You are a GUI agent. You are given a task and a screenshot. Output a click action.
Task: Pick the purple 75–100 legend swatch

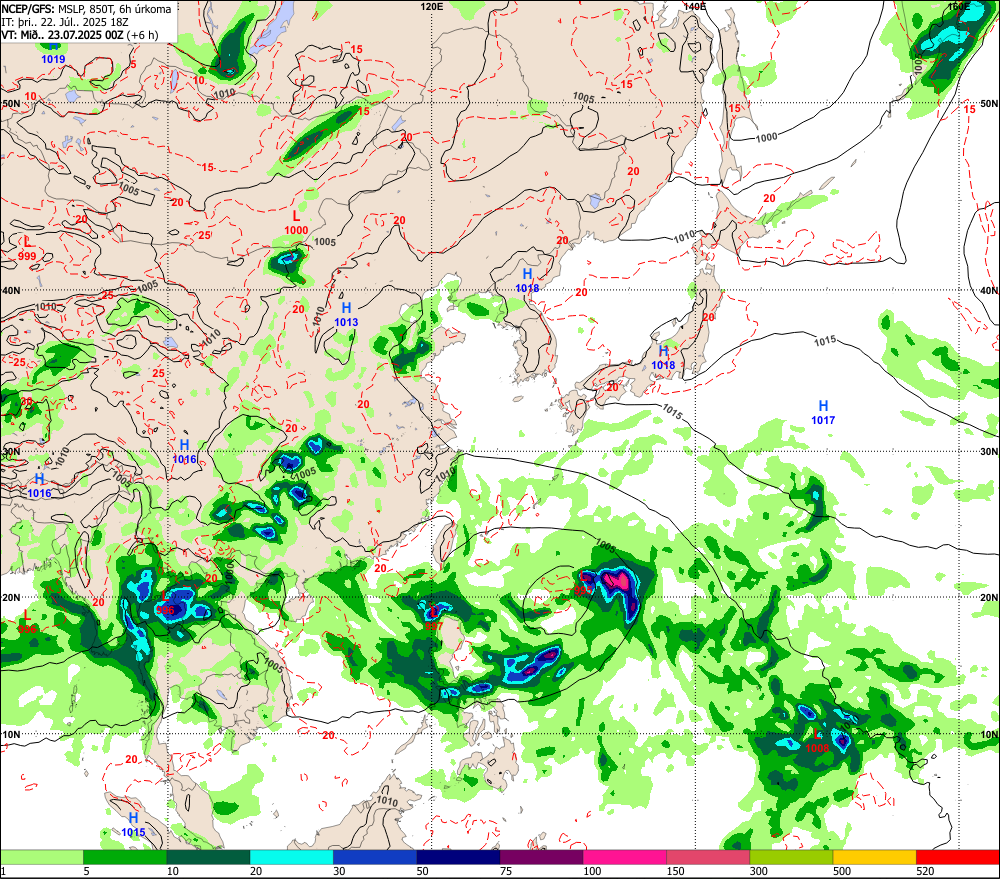pyautogui.click(x=541, y=857)
